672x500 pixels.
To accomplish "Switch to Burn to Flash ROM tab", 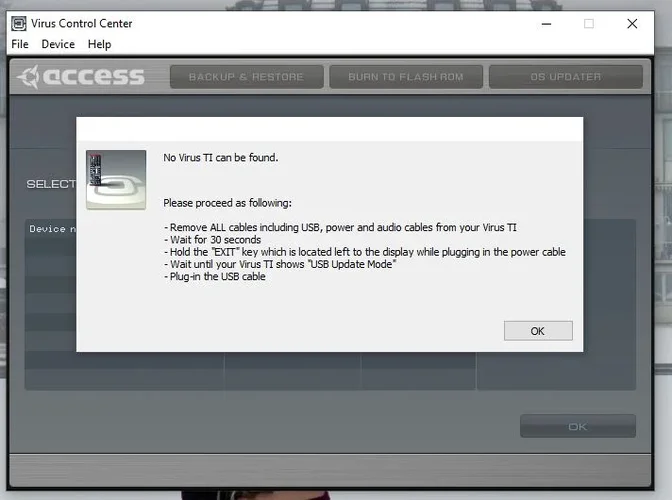I will coord(406,77).
